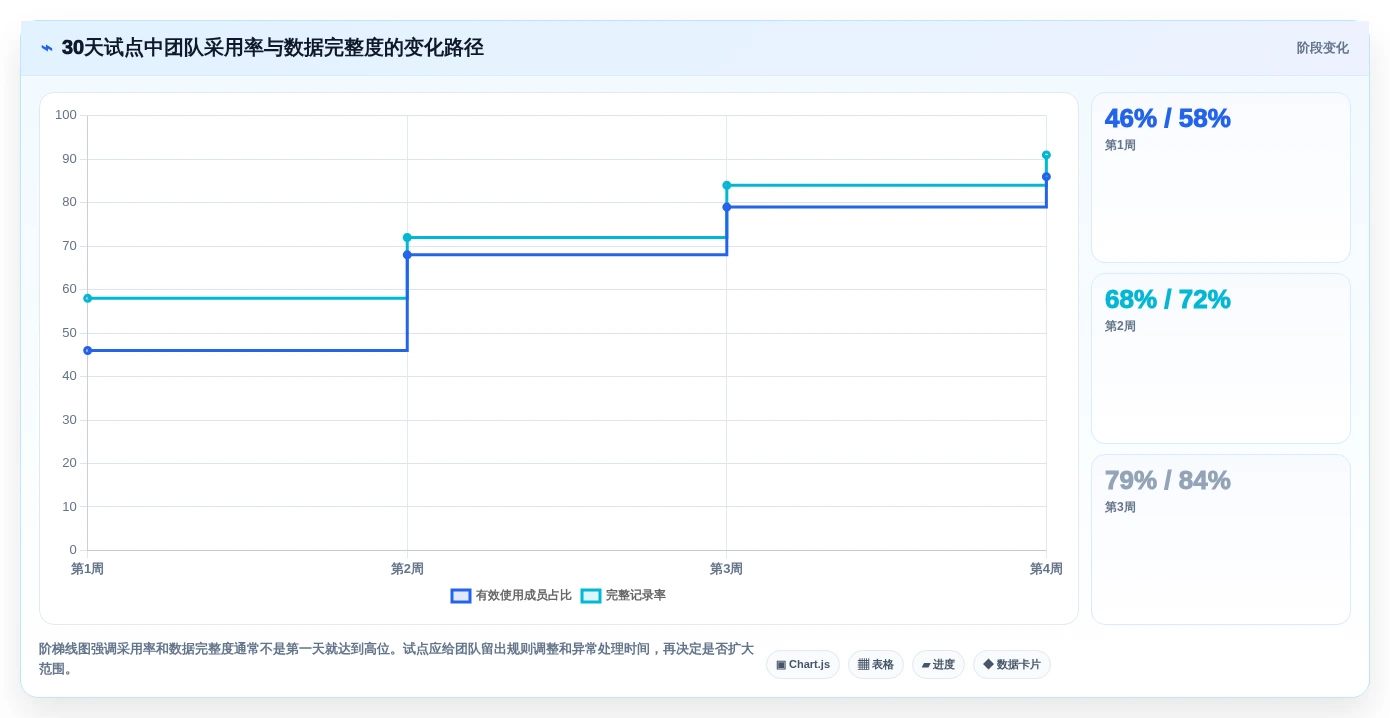Image resolution: width=1390 pixels, height=718 pixels.
Task: Click the blue data point at 第1周 (46)
Action: [x=88, y=350]
